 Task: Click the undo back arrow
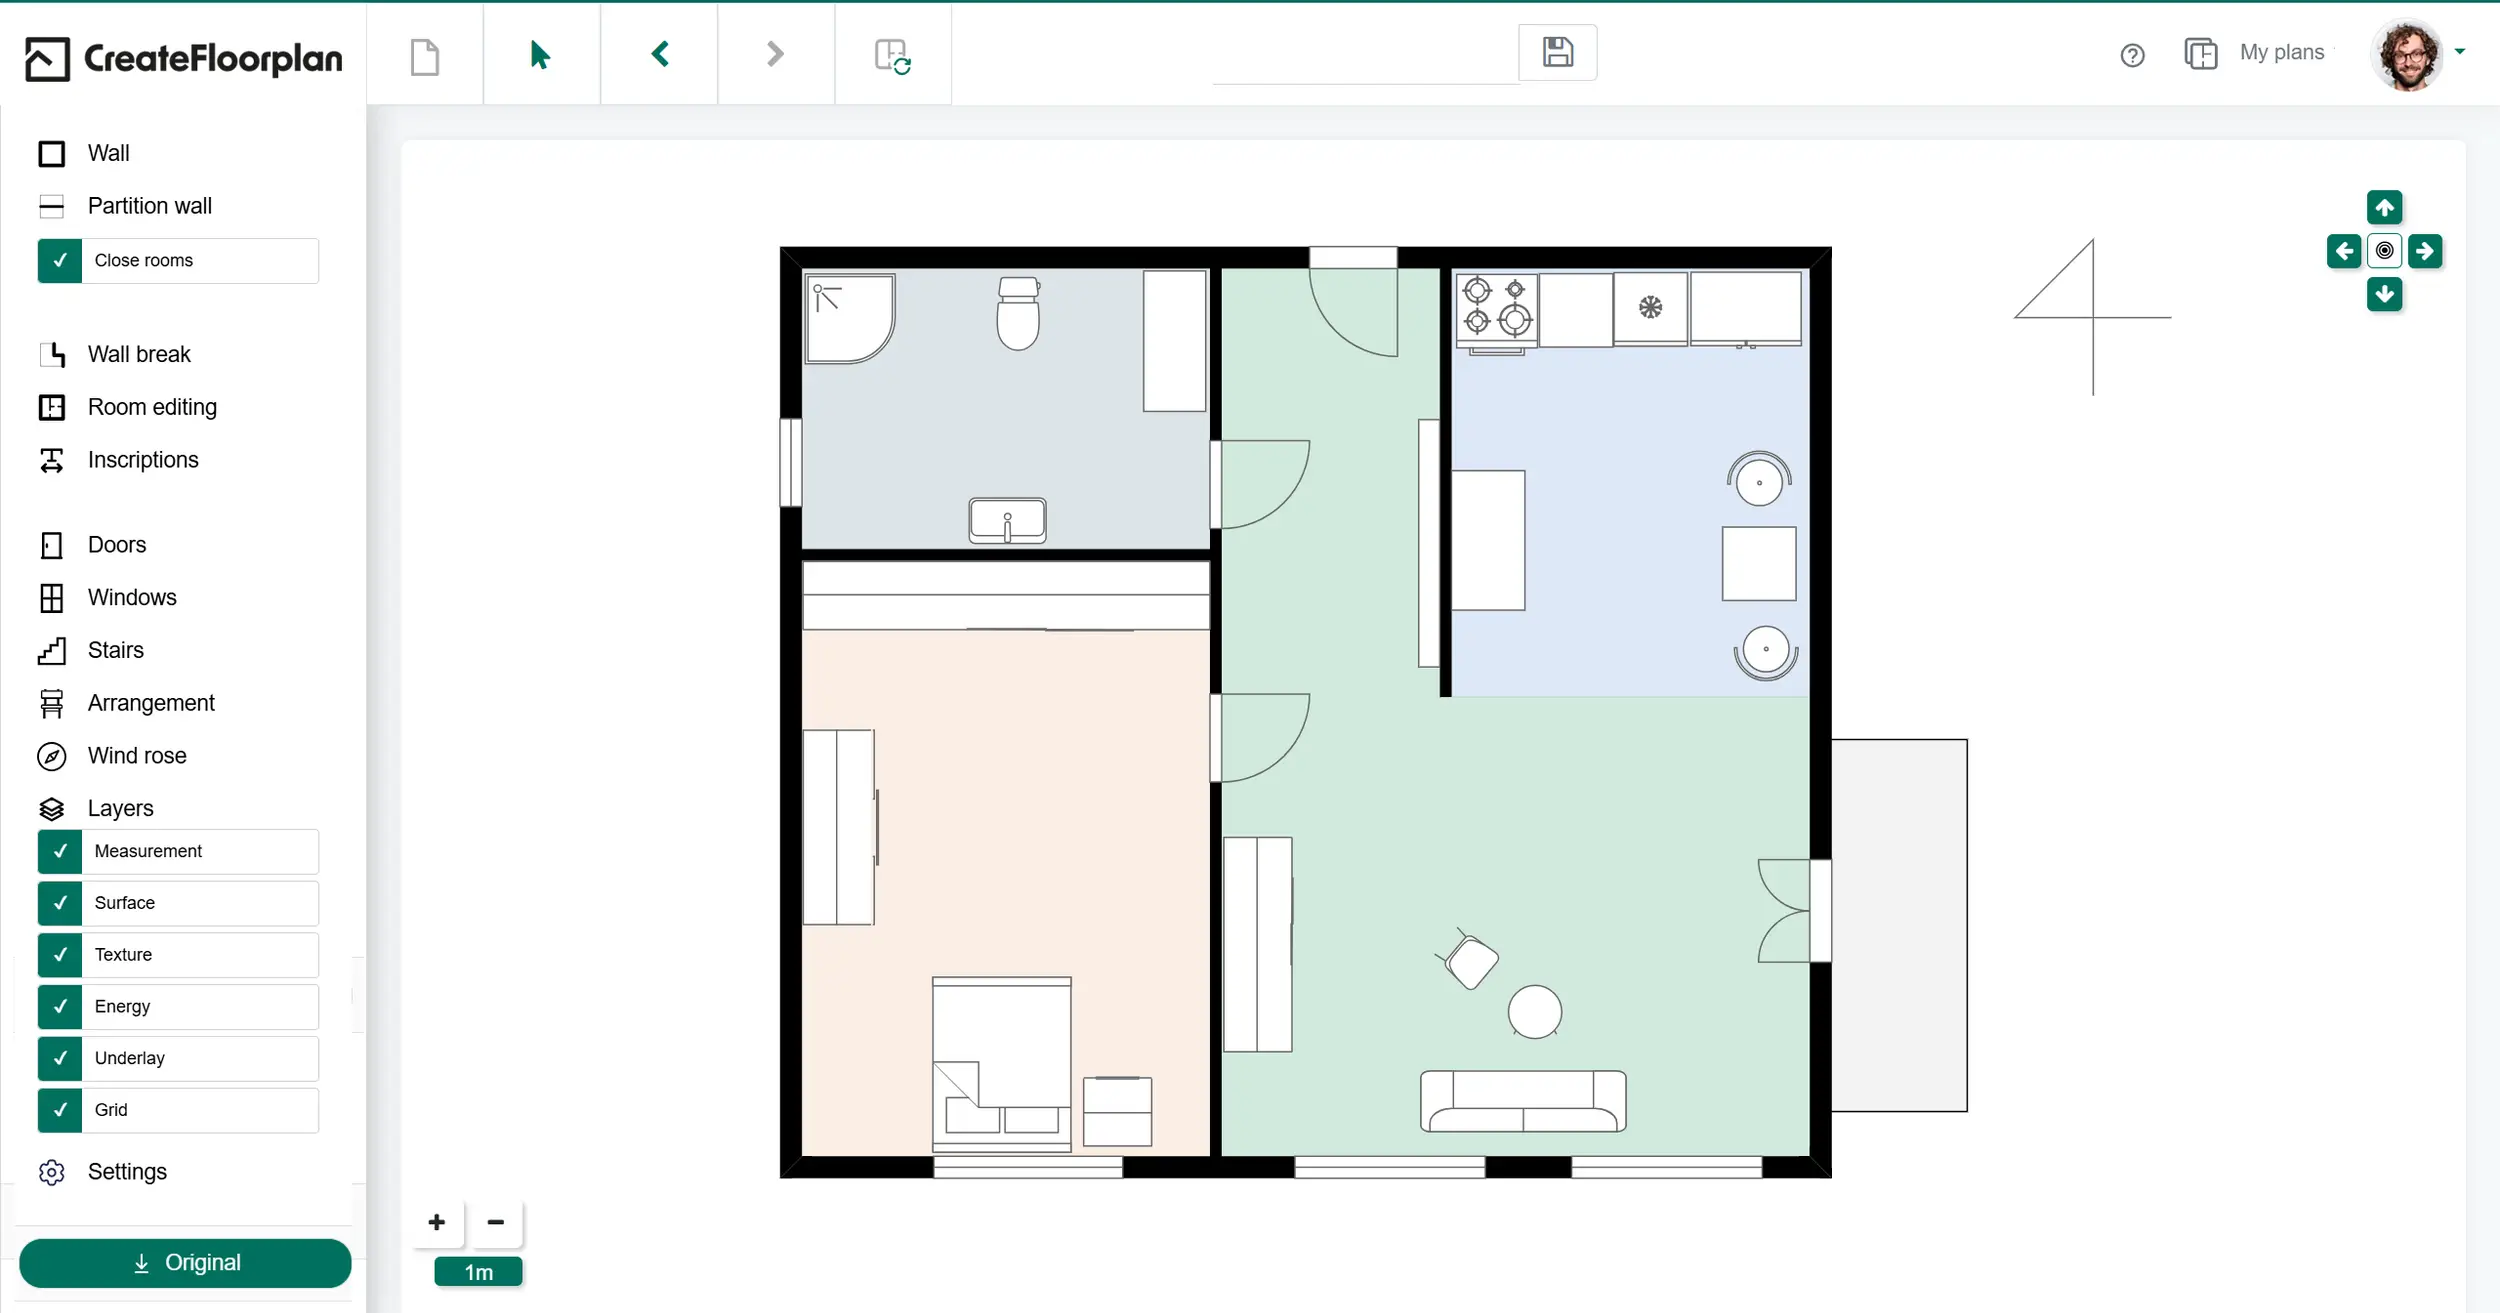(660, 54)
